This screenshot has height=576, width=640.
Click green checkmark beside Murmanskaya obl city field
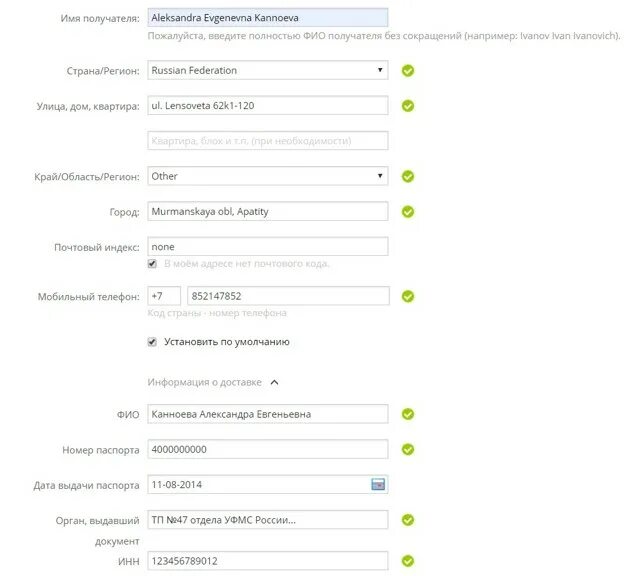(x=408, y=212)
